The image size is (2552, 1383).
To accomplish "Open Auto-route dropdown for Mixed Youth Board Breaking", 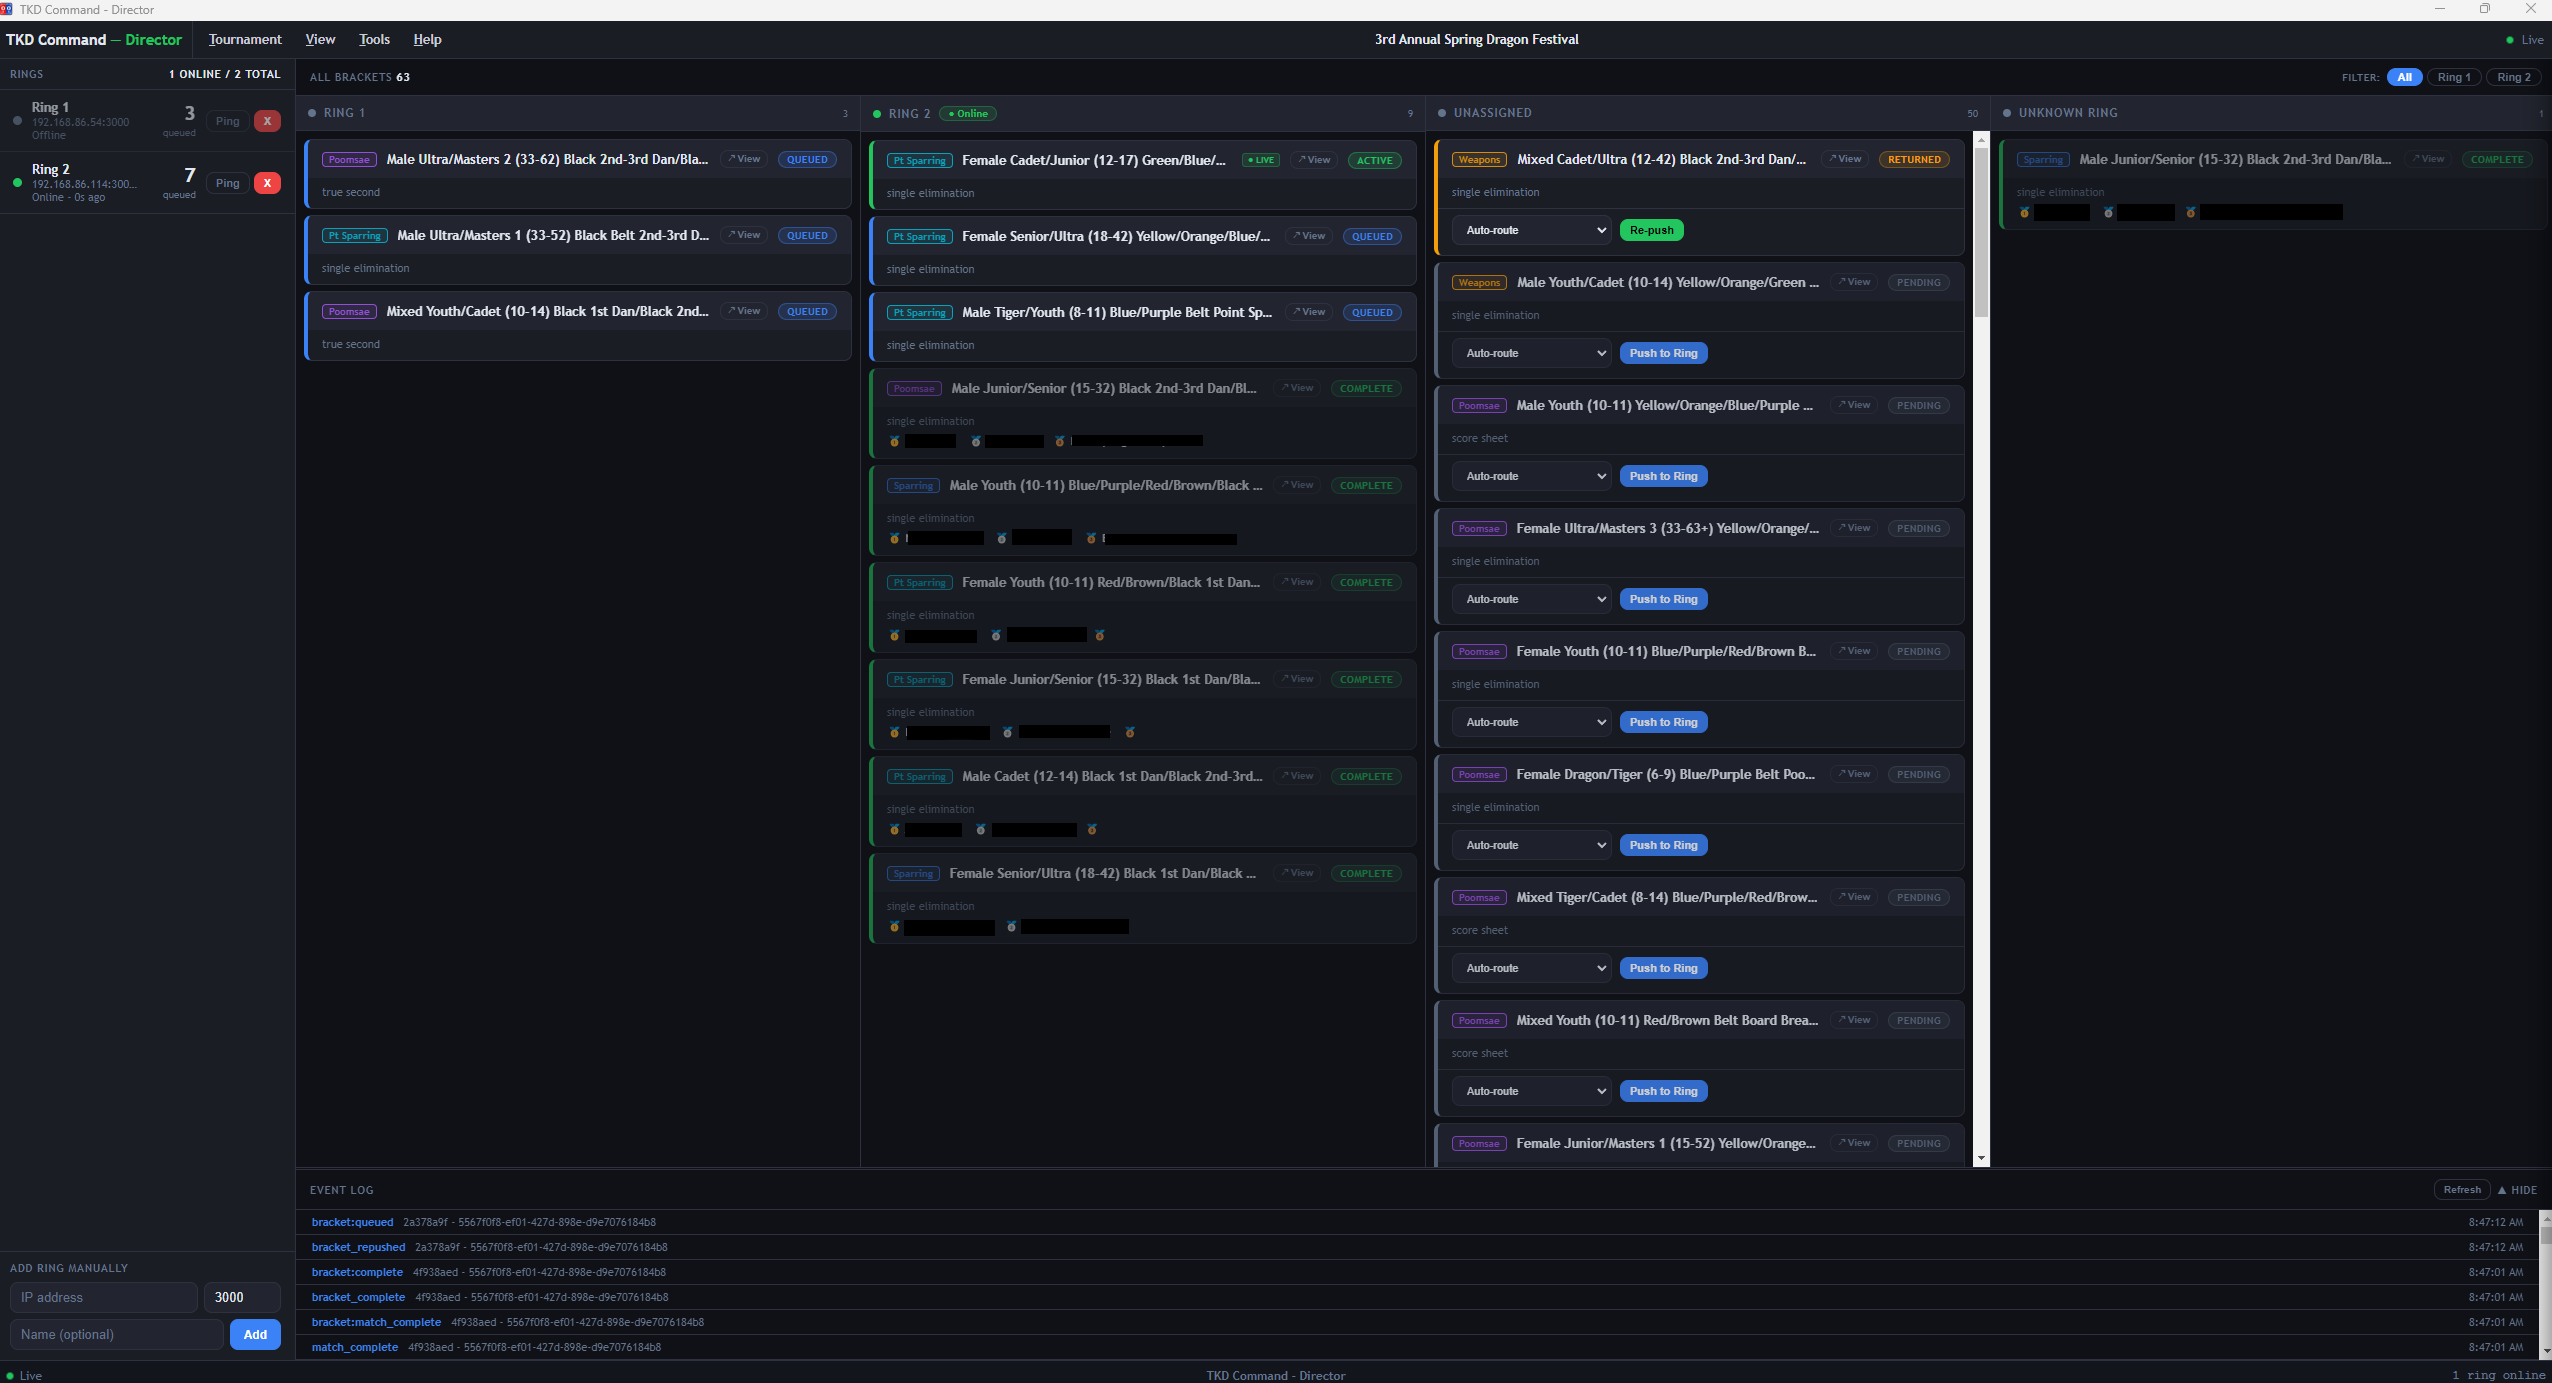I will tap(1531, 1091).
